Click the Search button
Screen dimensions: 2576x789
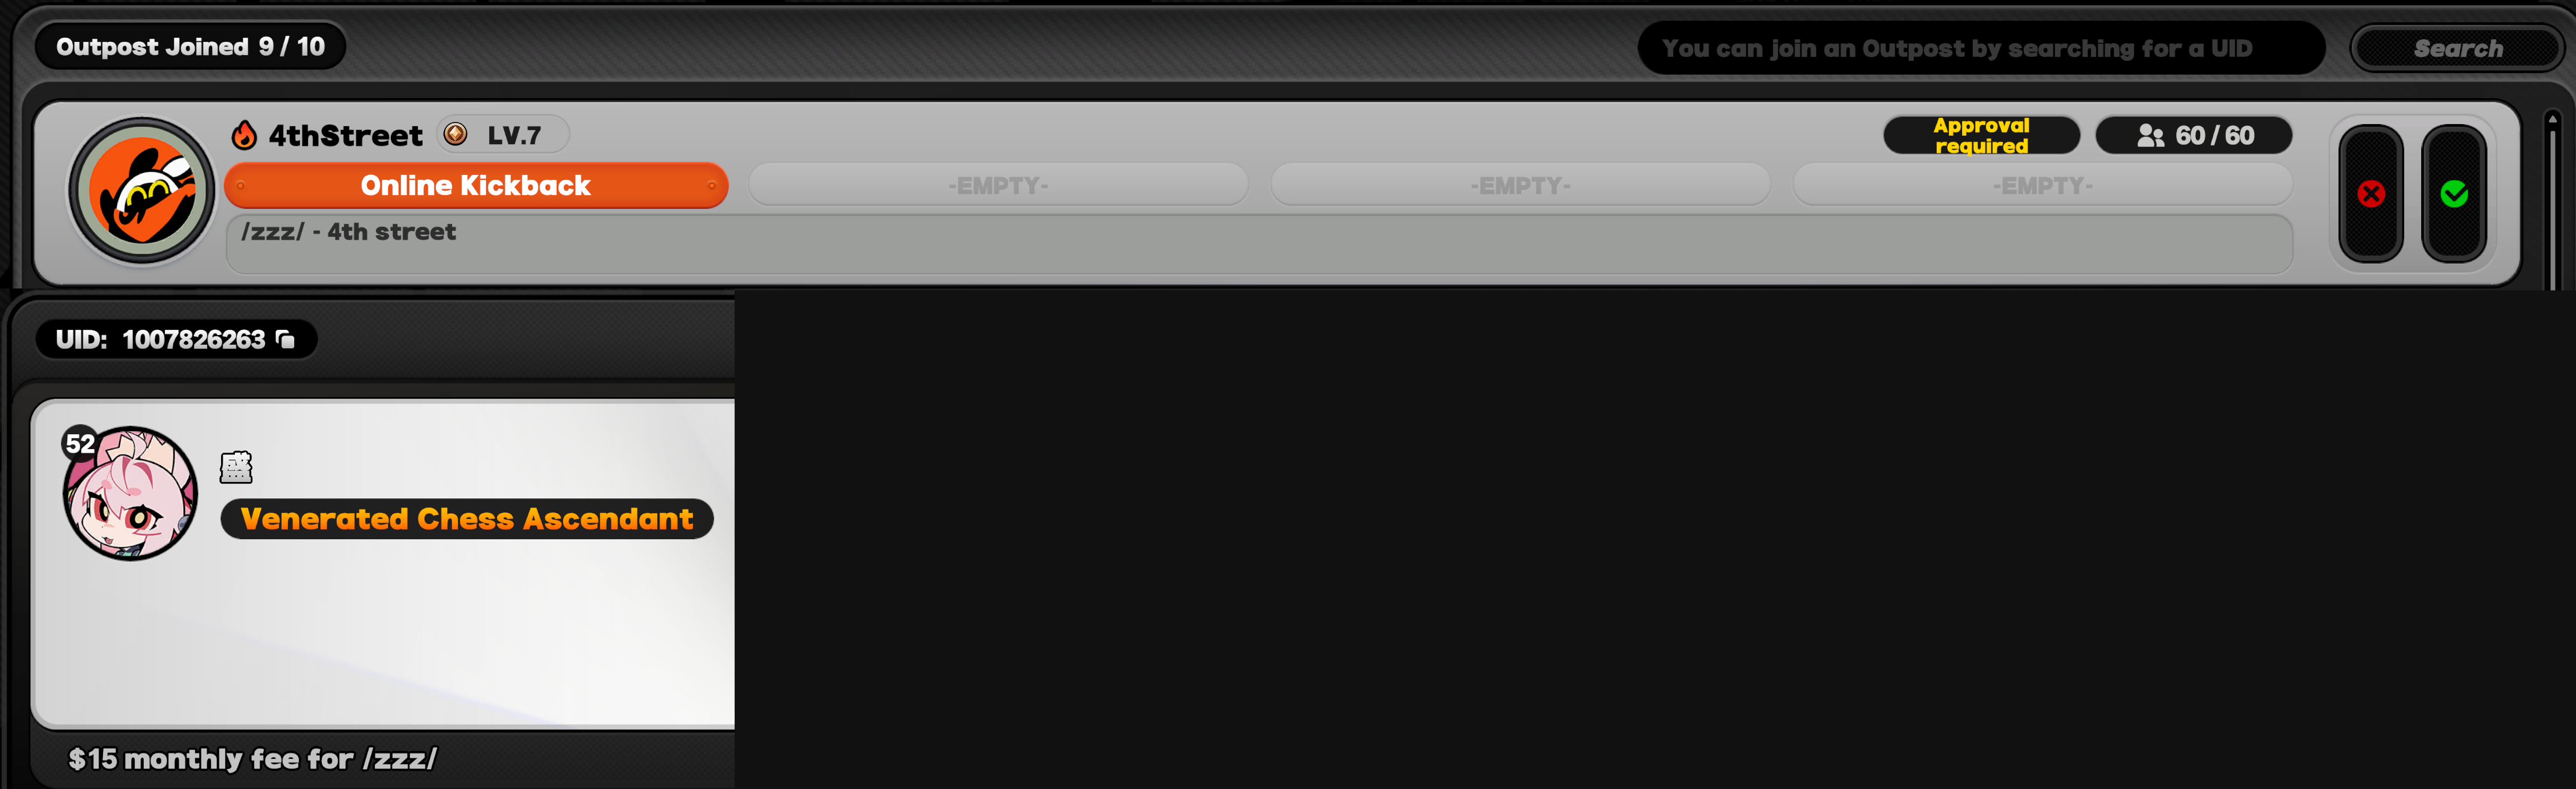click(2457, 48)
